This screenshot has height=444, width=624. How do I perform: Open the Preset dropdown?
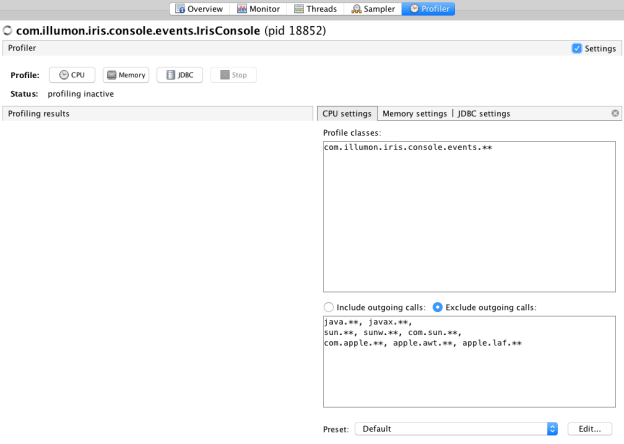click(x=458, y=428)
